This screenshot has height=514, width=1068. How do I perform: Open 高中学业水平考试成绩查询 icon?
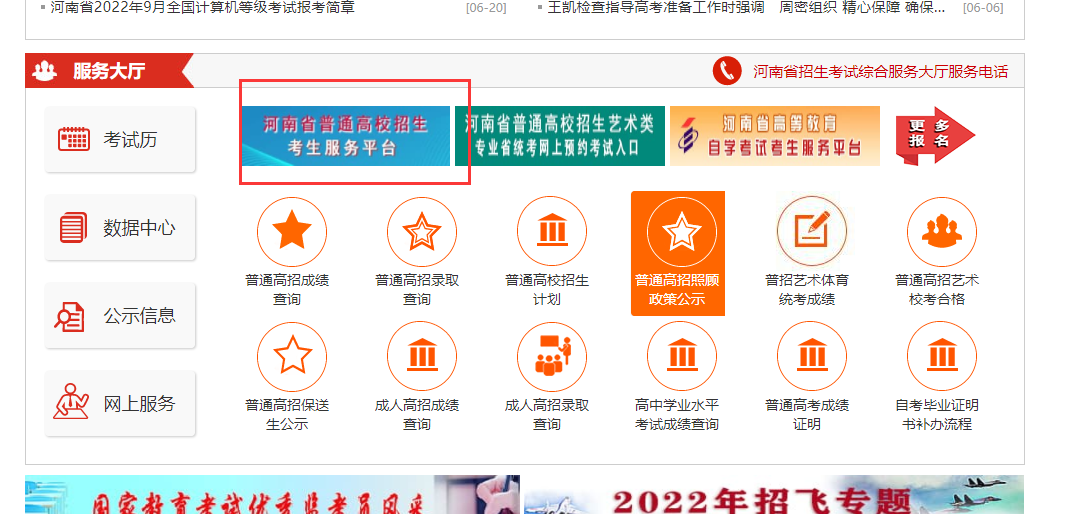pyautogui.click(x=681, y=356)
